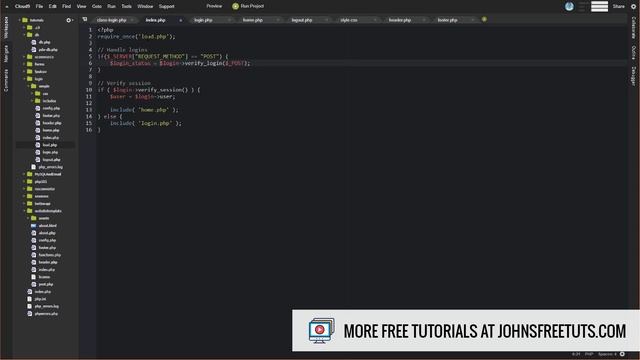
Task: Open the Tools menu
Action: [127, 6]
